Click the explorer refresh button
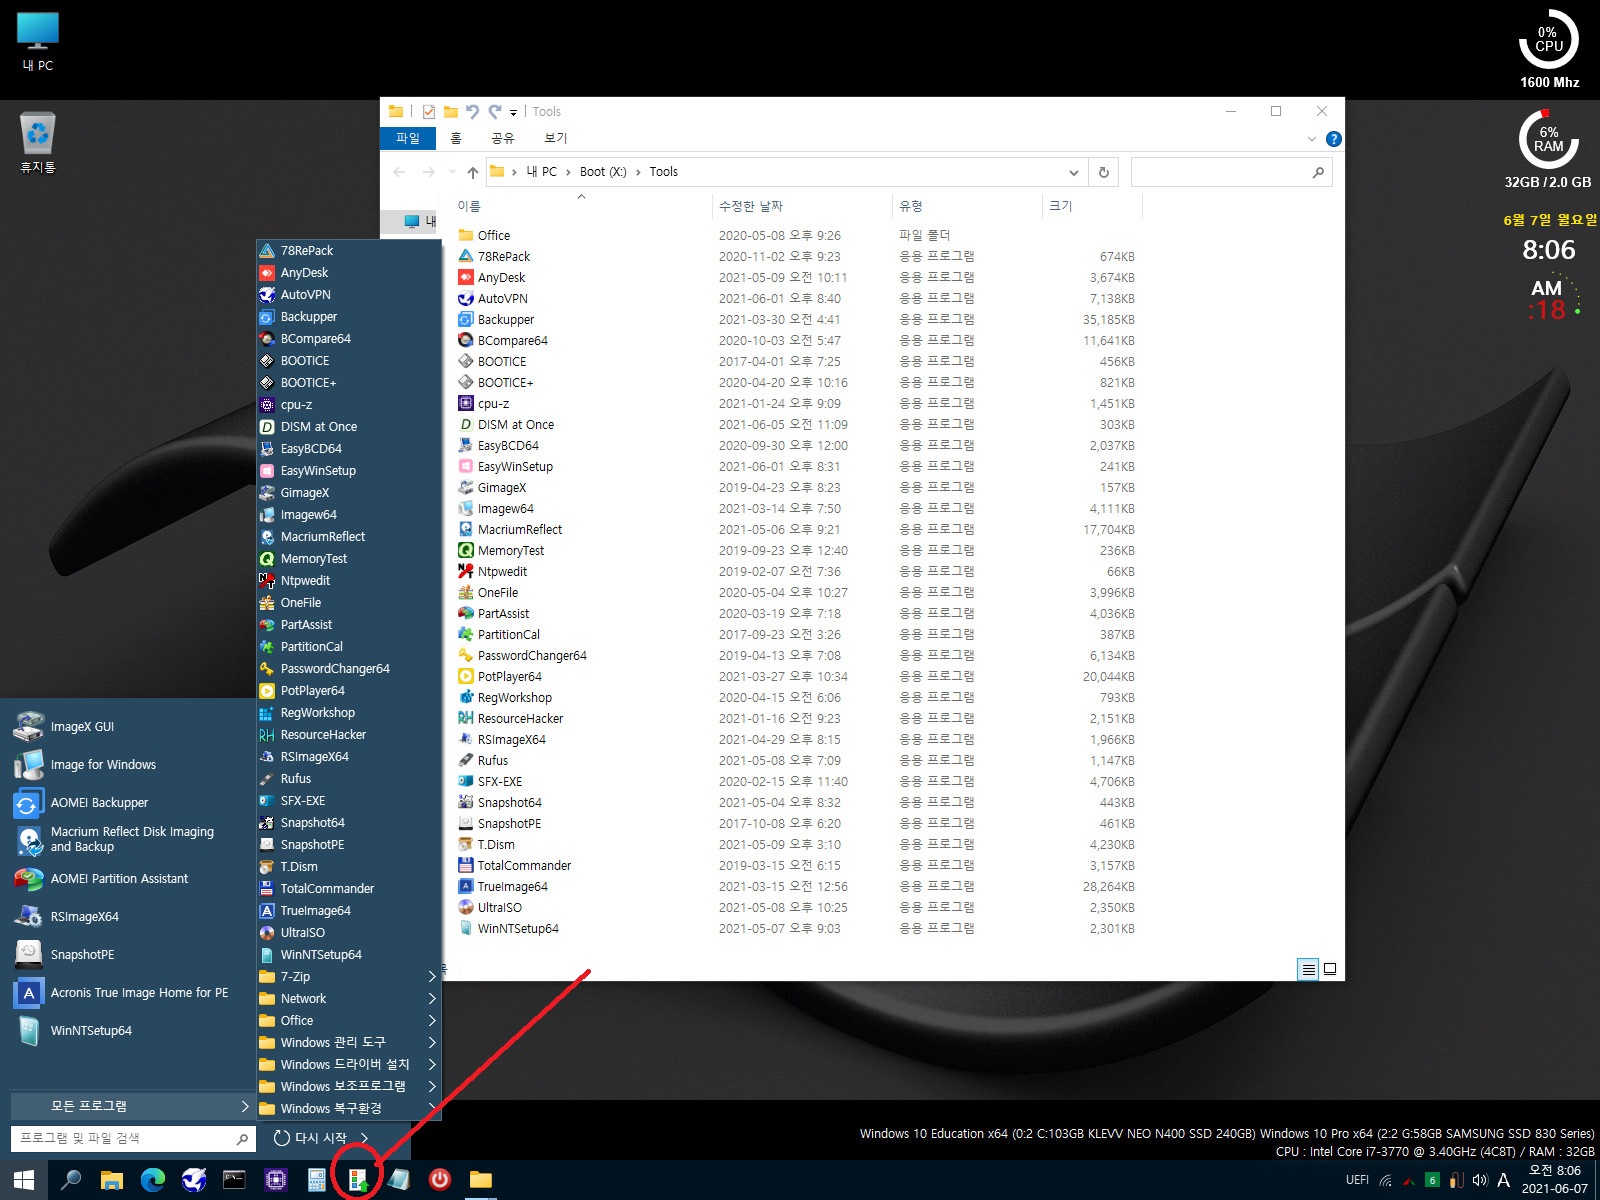The image size is (1600, 1200). [1104, 172]
